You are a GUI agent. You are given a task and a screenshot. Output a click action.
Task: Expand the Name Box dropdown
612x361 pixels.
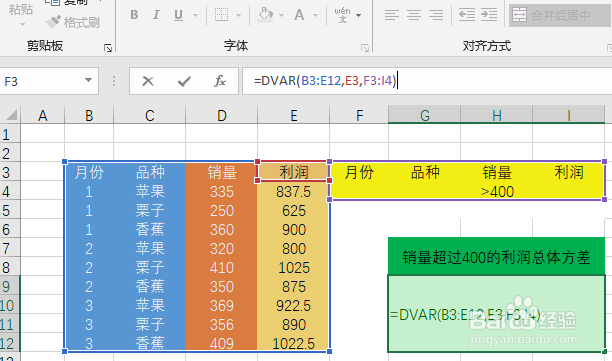coord(89,80)
